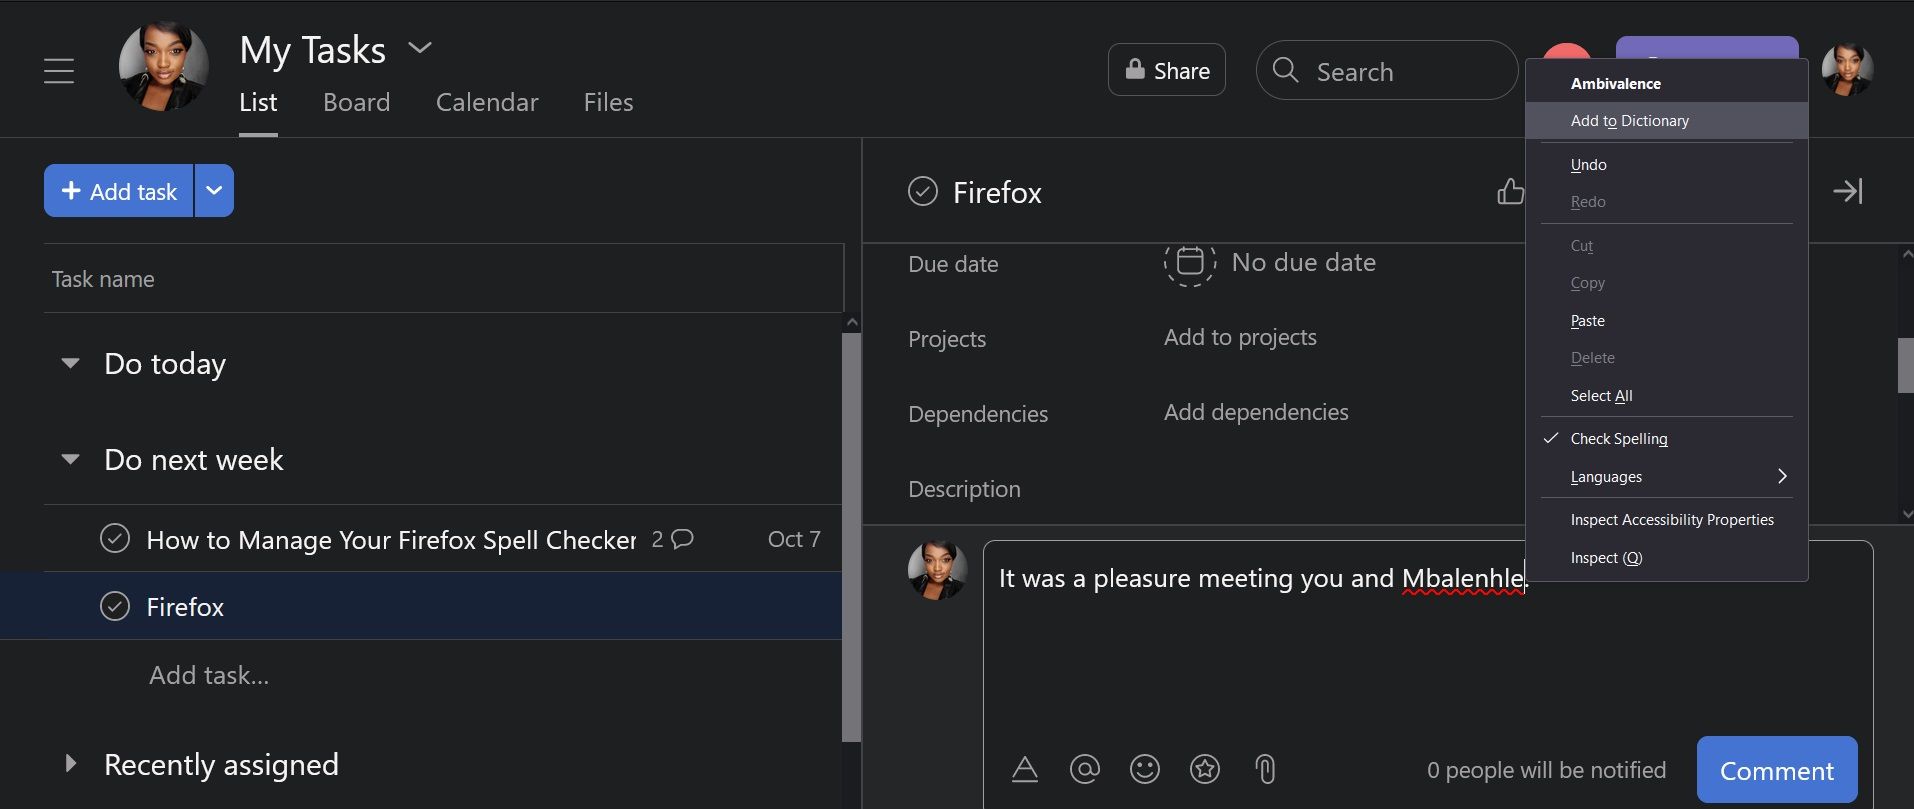
Task: Click the task list scrollbar up arrow
Action: [x=852, y=322]
